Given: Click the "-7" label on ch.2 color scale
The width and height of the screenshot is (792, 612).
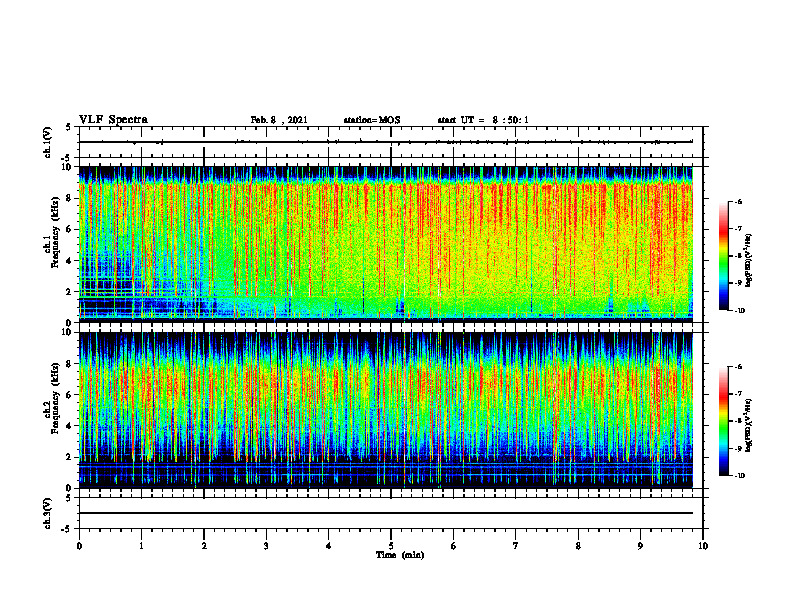Looking at the screenshot, I should click(x=738, y=394).
